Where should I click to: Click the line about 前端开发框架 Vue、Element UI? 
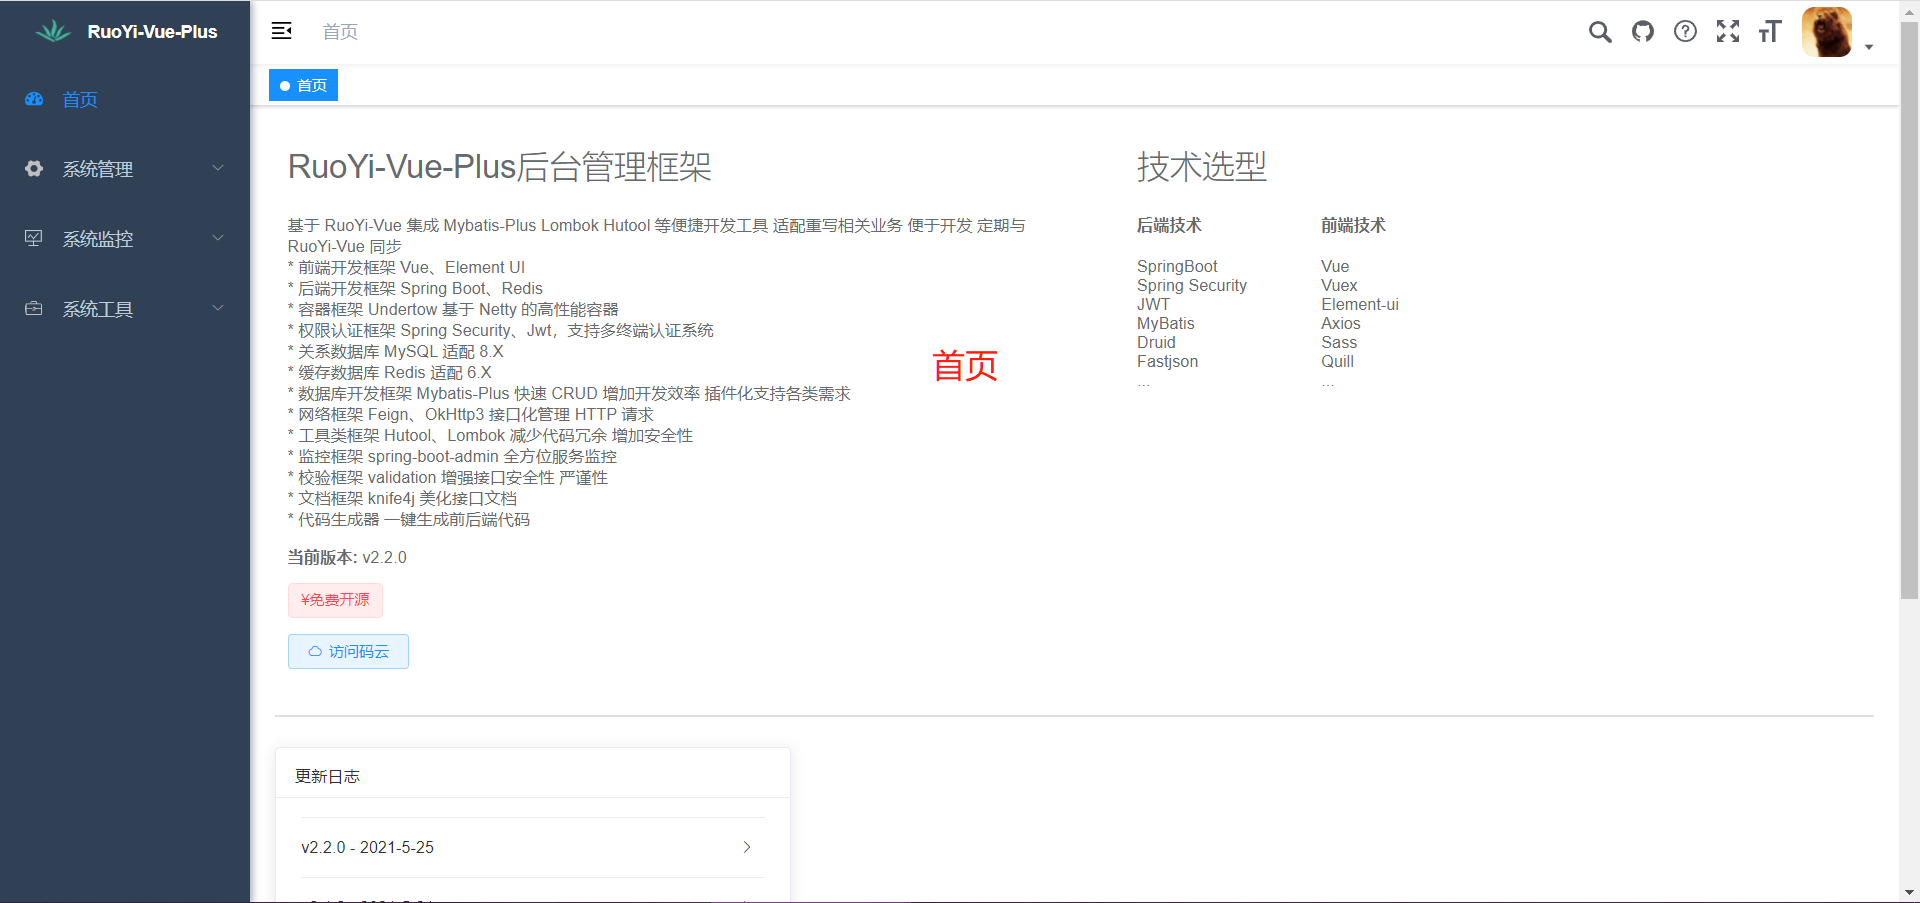click(406, 267)
